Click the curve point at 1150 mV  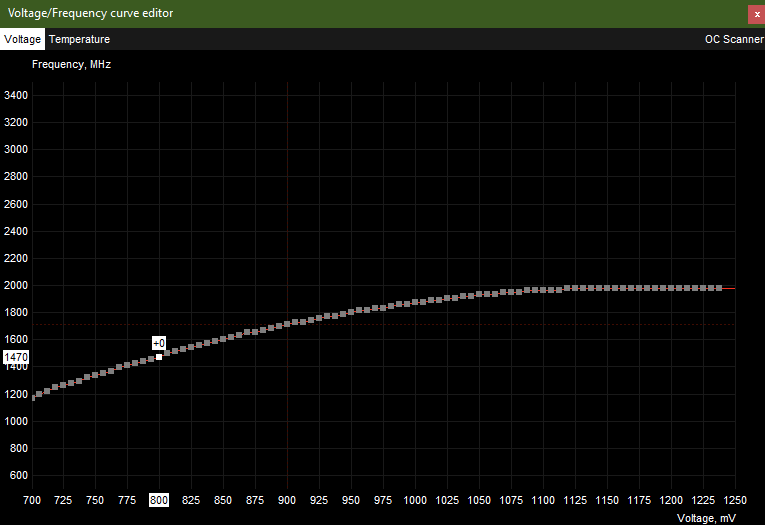607,288
